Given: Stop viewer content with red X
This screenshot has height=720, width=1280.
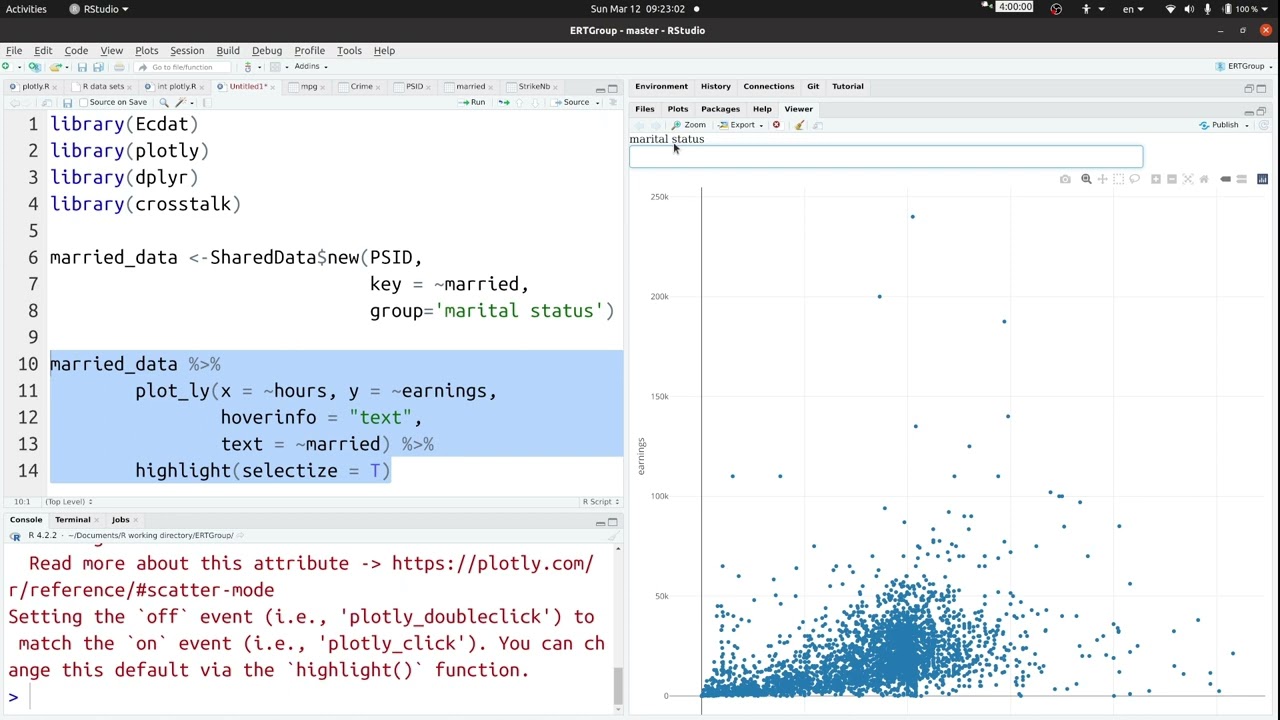Looking at the screenshot, I should (776, 125).
